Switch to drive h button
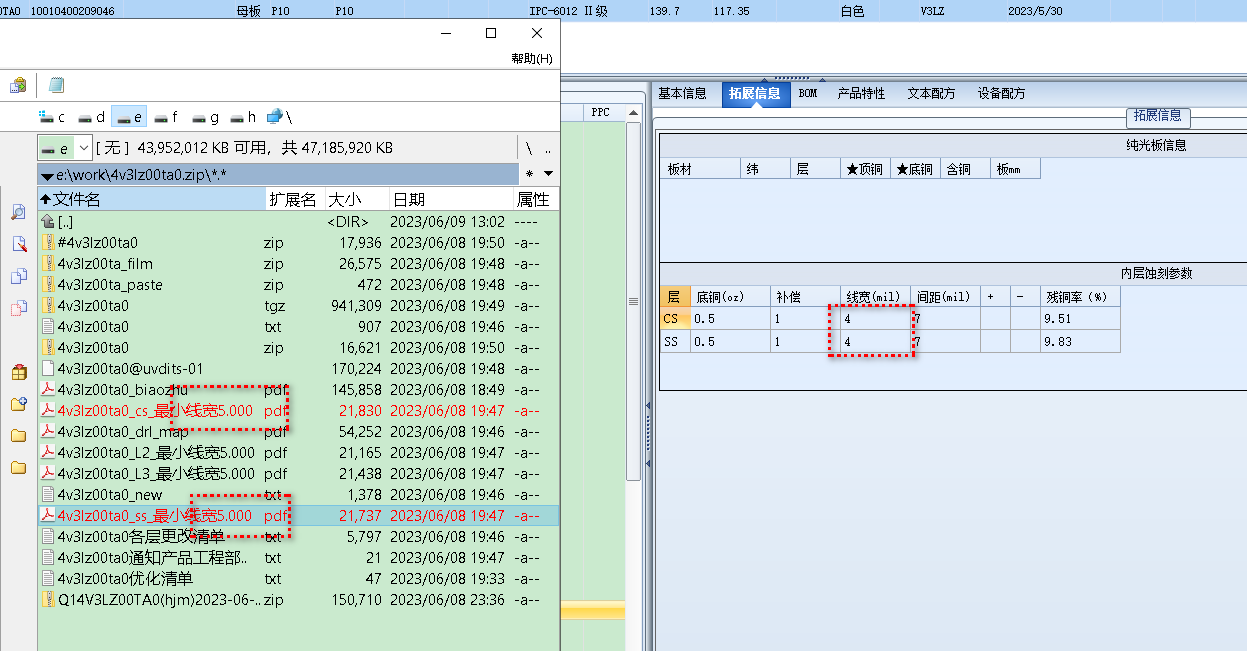Image resolution: width=1247 pixels, height=651 pixels. click(x=244, y=117)
